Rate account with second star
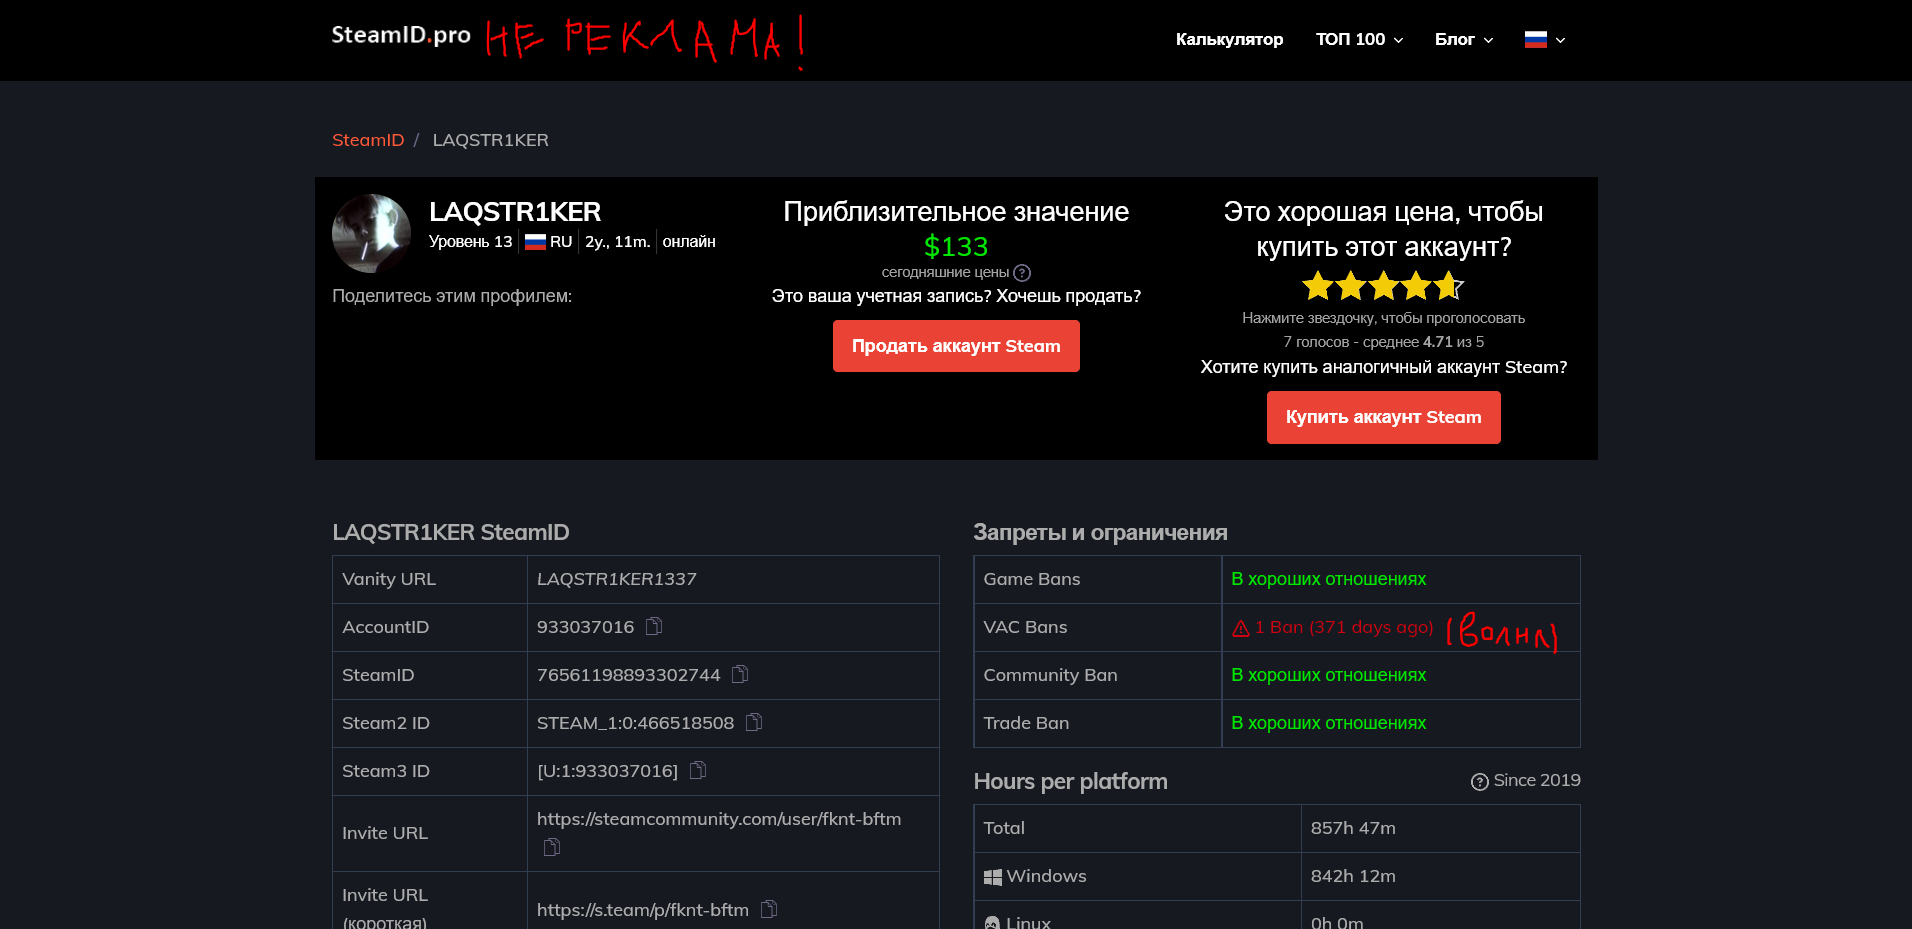Screen dimensions: 1912x929 1351,286
